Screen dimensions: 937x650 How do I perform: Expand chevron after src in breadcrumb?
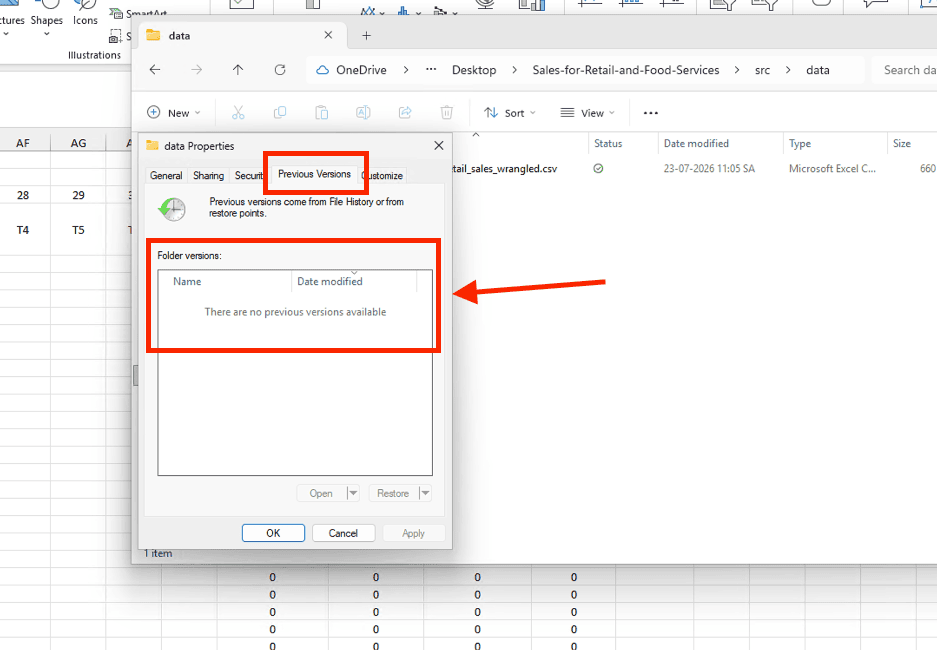point(788,70)
